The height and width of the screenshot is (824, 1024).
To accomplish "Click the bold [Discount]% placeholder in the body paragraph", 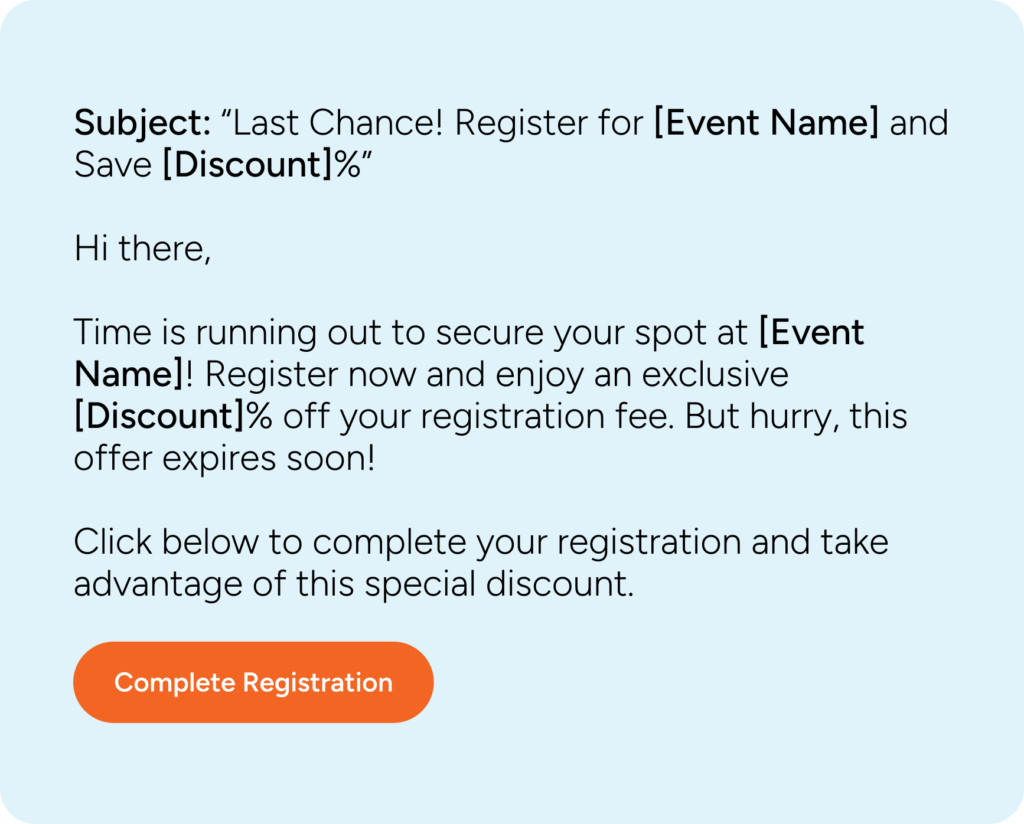I will pyautogui.click(x=173, y=416).
